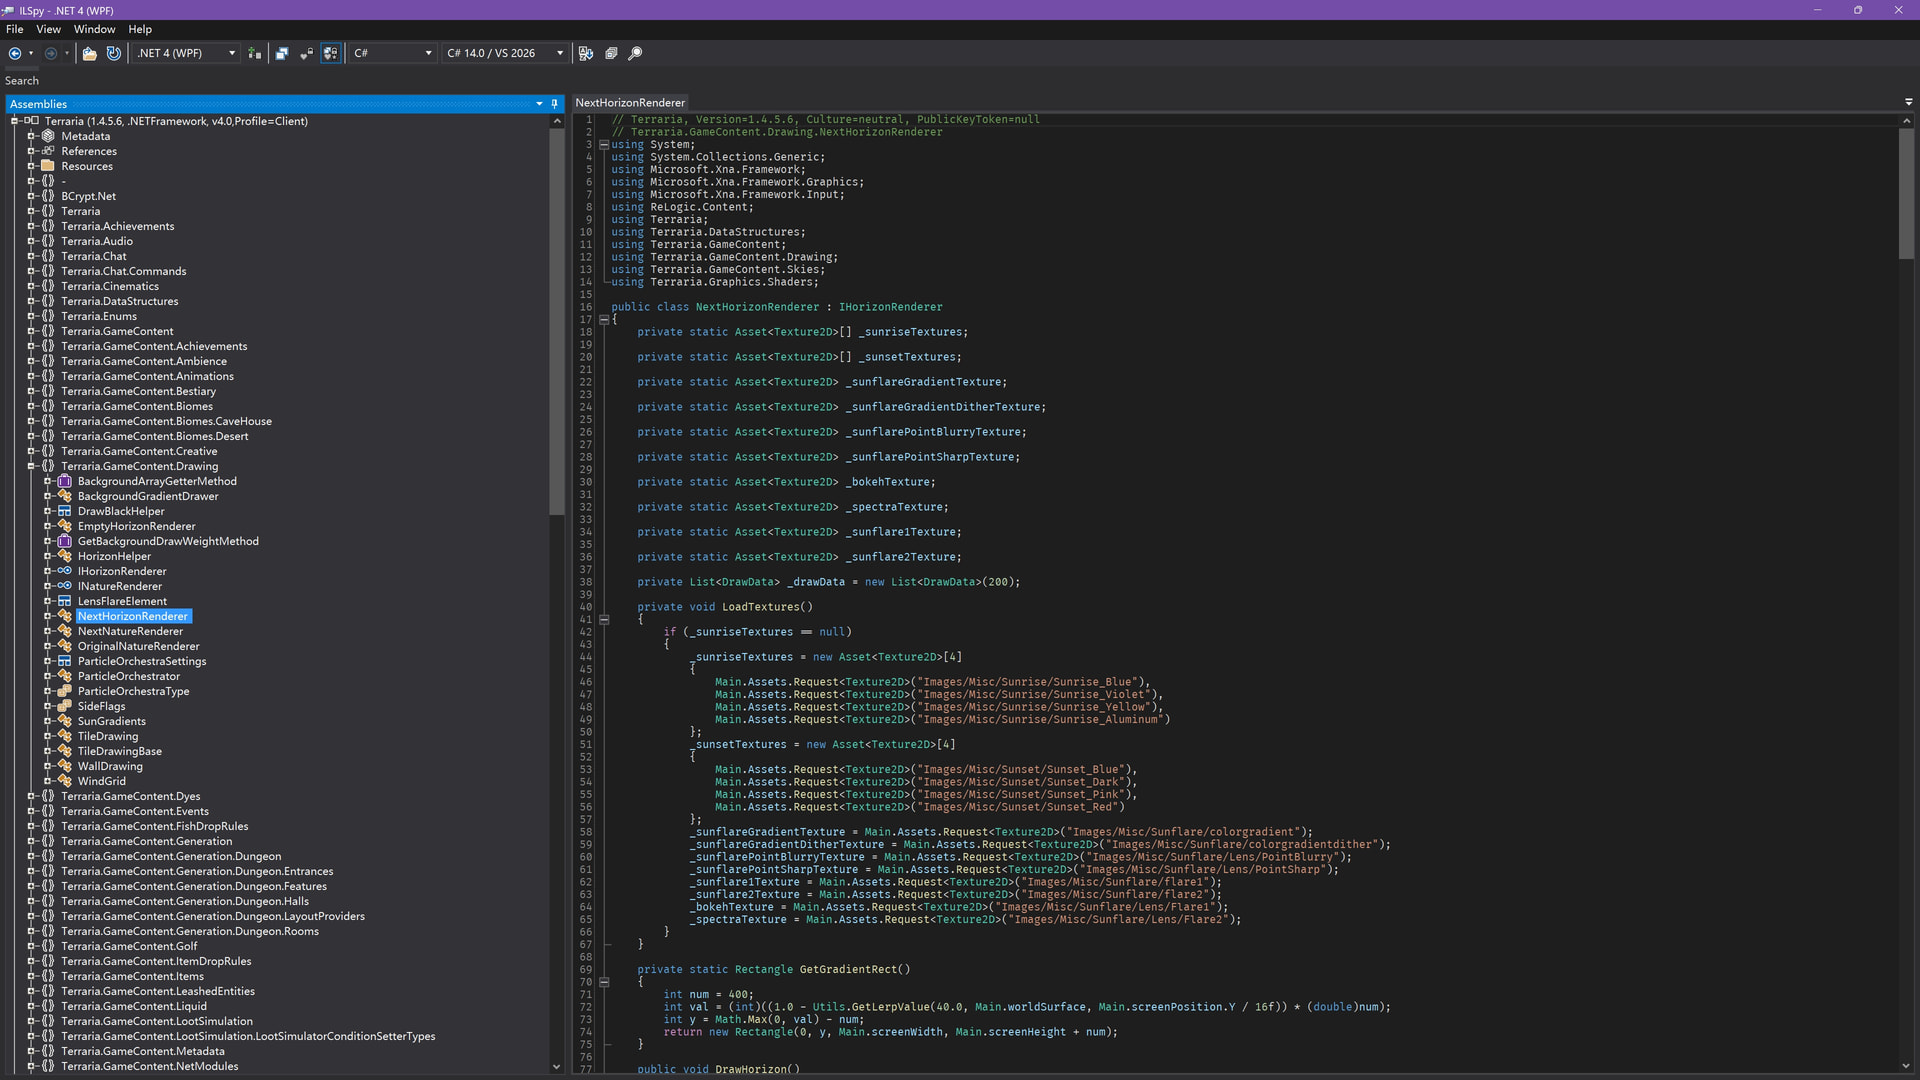This screenshot has height=1080, width=1920.
Task: Open the Search side pane tab
Action: [x=22, y=81]
